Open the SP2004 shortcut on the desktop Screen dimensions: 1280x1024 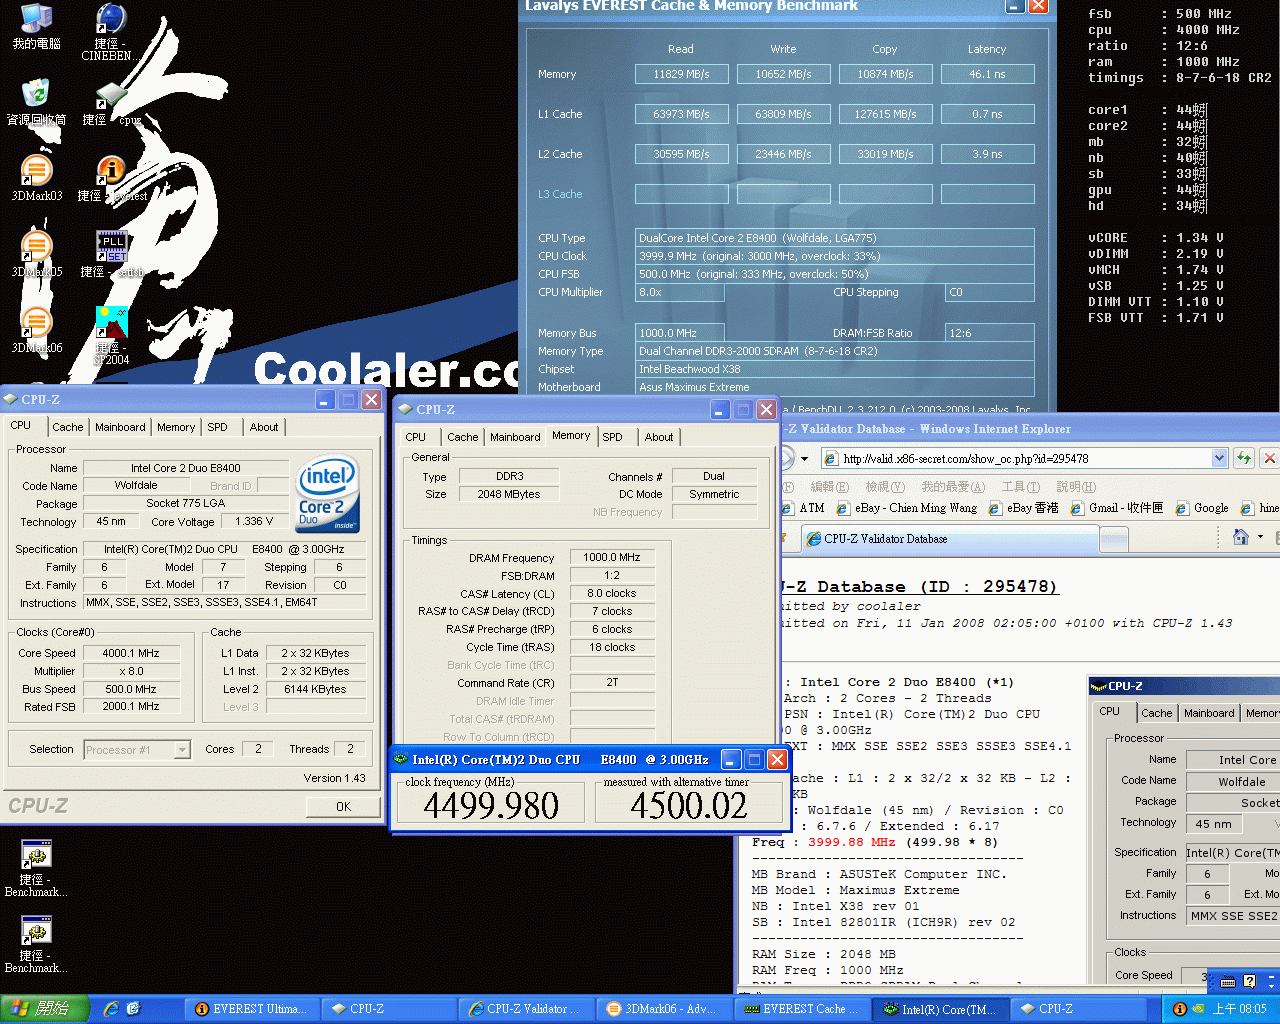pyautogui.click(x=111, y=335)
